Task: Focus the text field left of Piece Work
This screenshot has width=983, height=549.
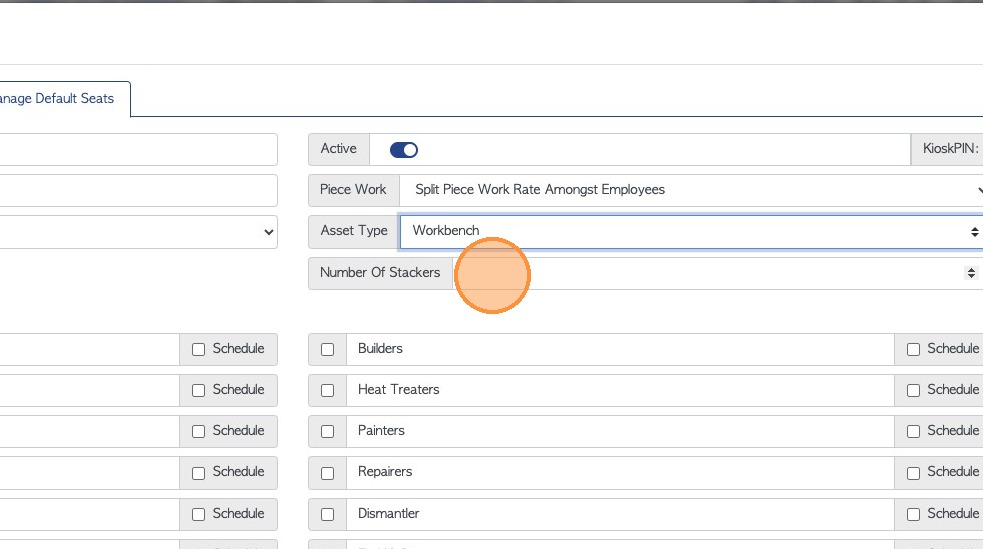Action: click(x=138, y=190)
